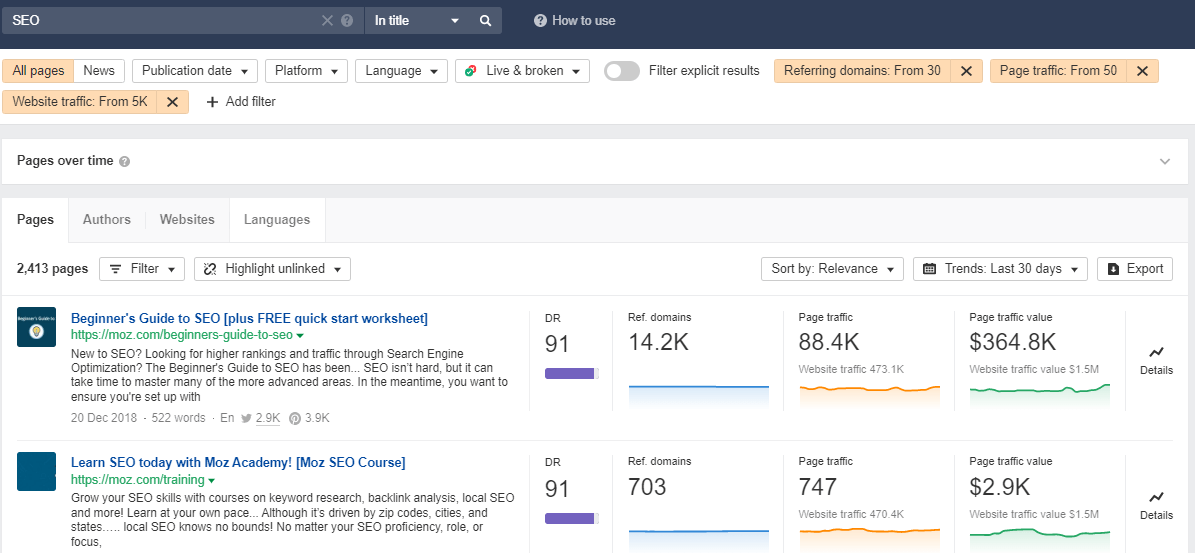Click Website traffic 473.1K text

pyautogui.click(x=851, y=369)
